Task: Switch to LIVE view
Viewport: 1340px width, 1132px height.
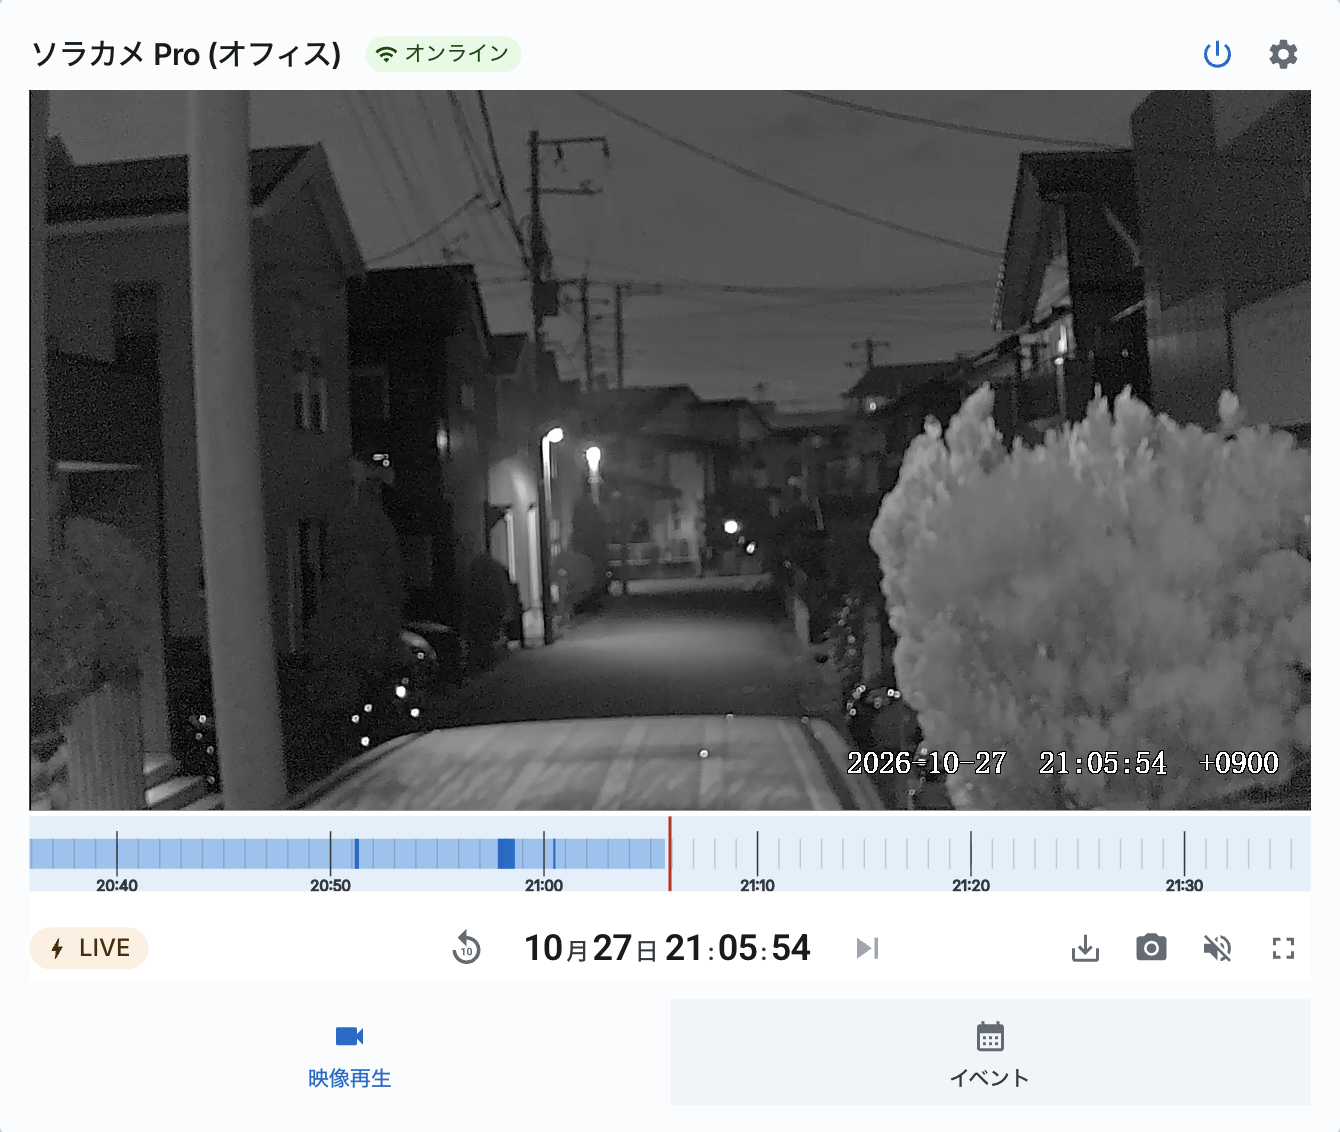Action: [x=89, y=948]
